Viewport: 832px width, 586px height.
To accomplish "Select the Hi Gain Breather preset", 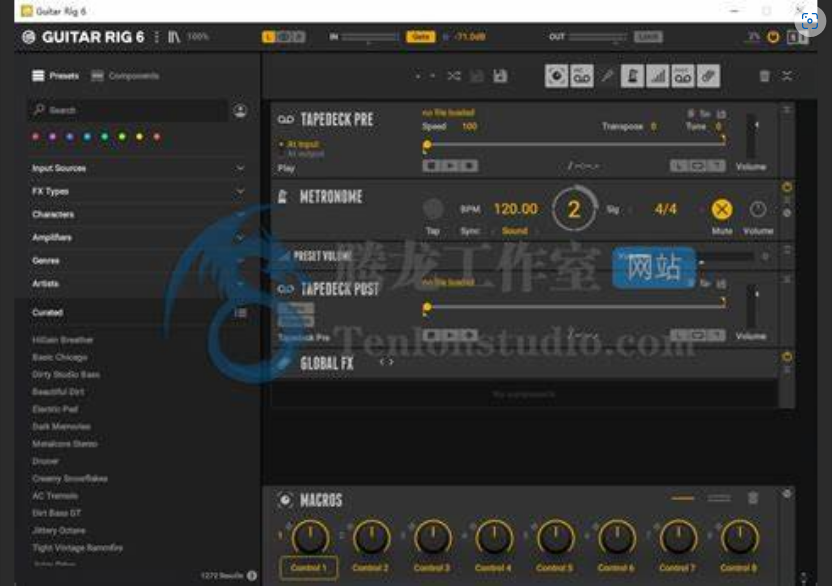I will (x=63, y=340).
